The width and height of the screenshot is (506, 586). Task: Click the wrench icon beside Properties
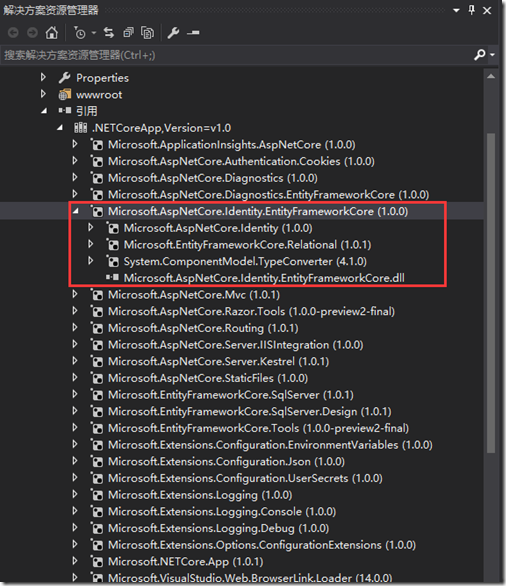(64, 78)
